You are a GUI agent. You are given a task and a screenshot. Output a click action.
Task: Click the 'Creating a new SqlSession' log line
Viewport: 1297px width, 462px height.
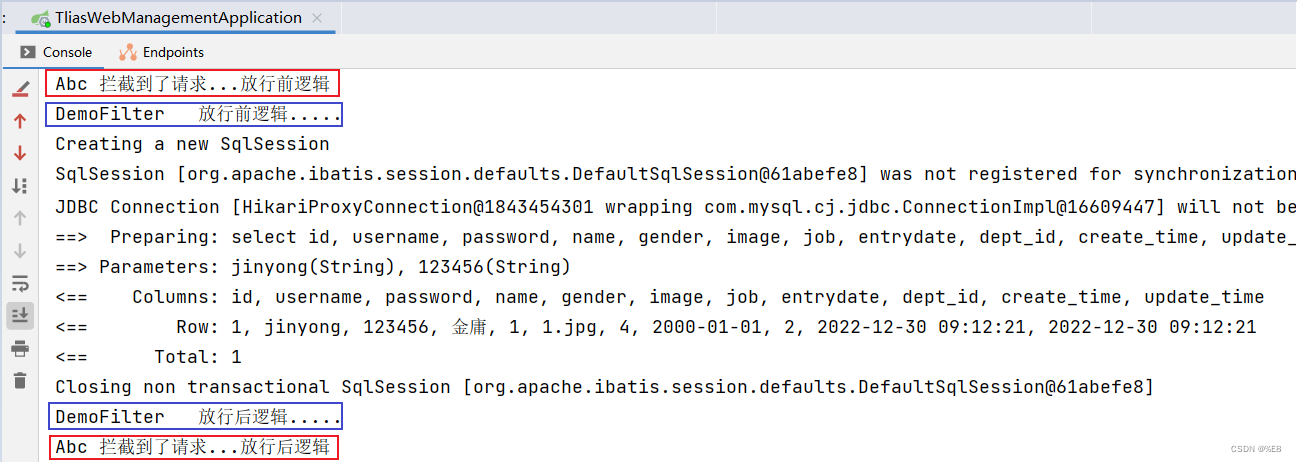(192, 144)
